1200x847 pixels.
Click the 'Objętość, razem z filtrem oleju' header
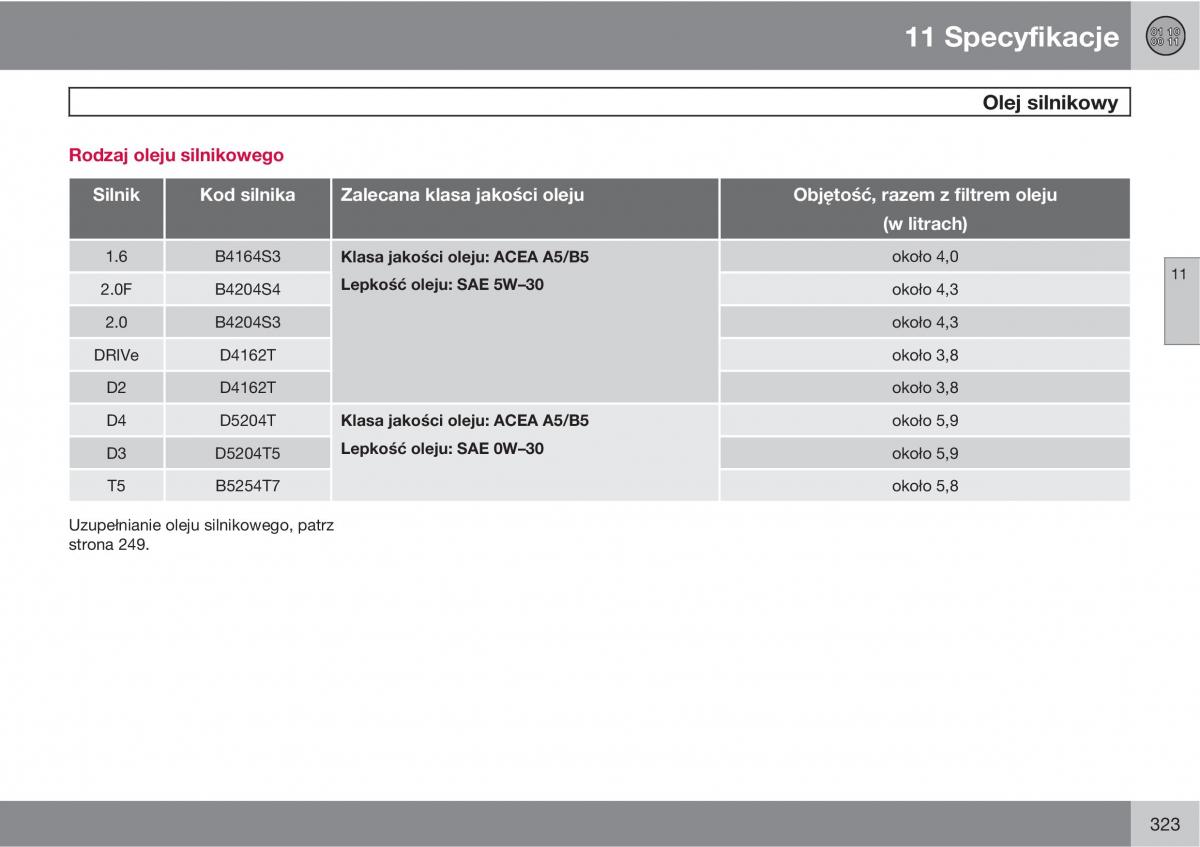click(925, 195)
